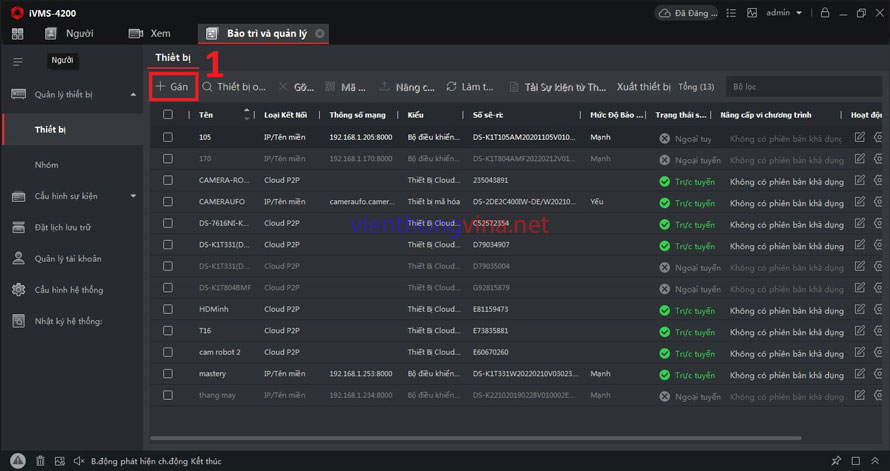Collapse the sidebar with hamburger icon
Viewport: 890px width, 471px height.
tap(17, 61)
